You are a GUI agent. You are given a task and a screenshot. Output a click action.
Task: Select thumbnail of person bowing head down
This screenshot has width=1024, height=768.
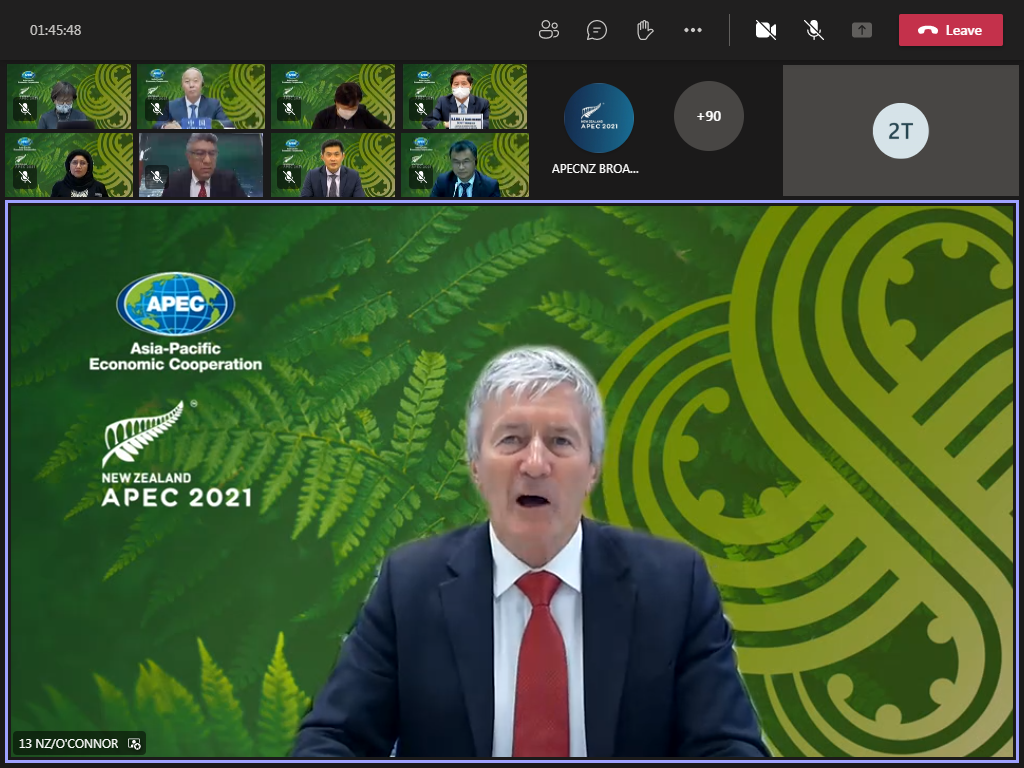point(333,97)
